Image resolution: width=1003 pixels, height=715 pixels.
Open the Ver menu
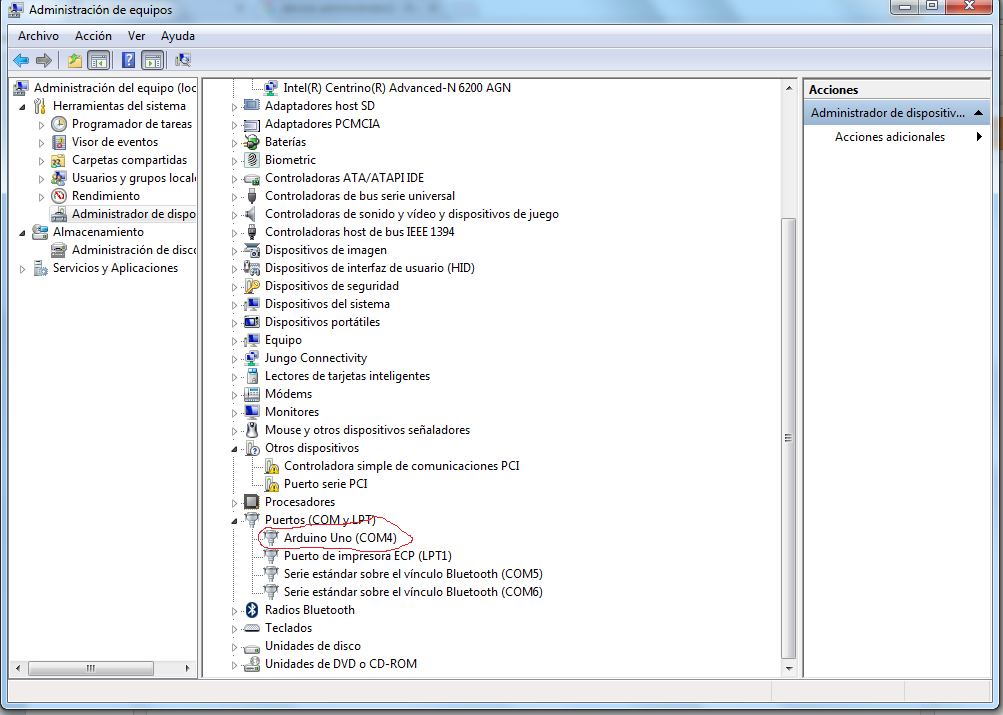point(136,36)
